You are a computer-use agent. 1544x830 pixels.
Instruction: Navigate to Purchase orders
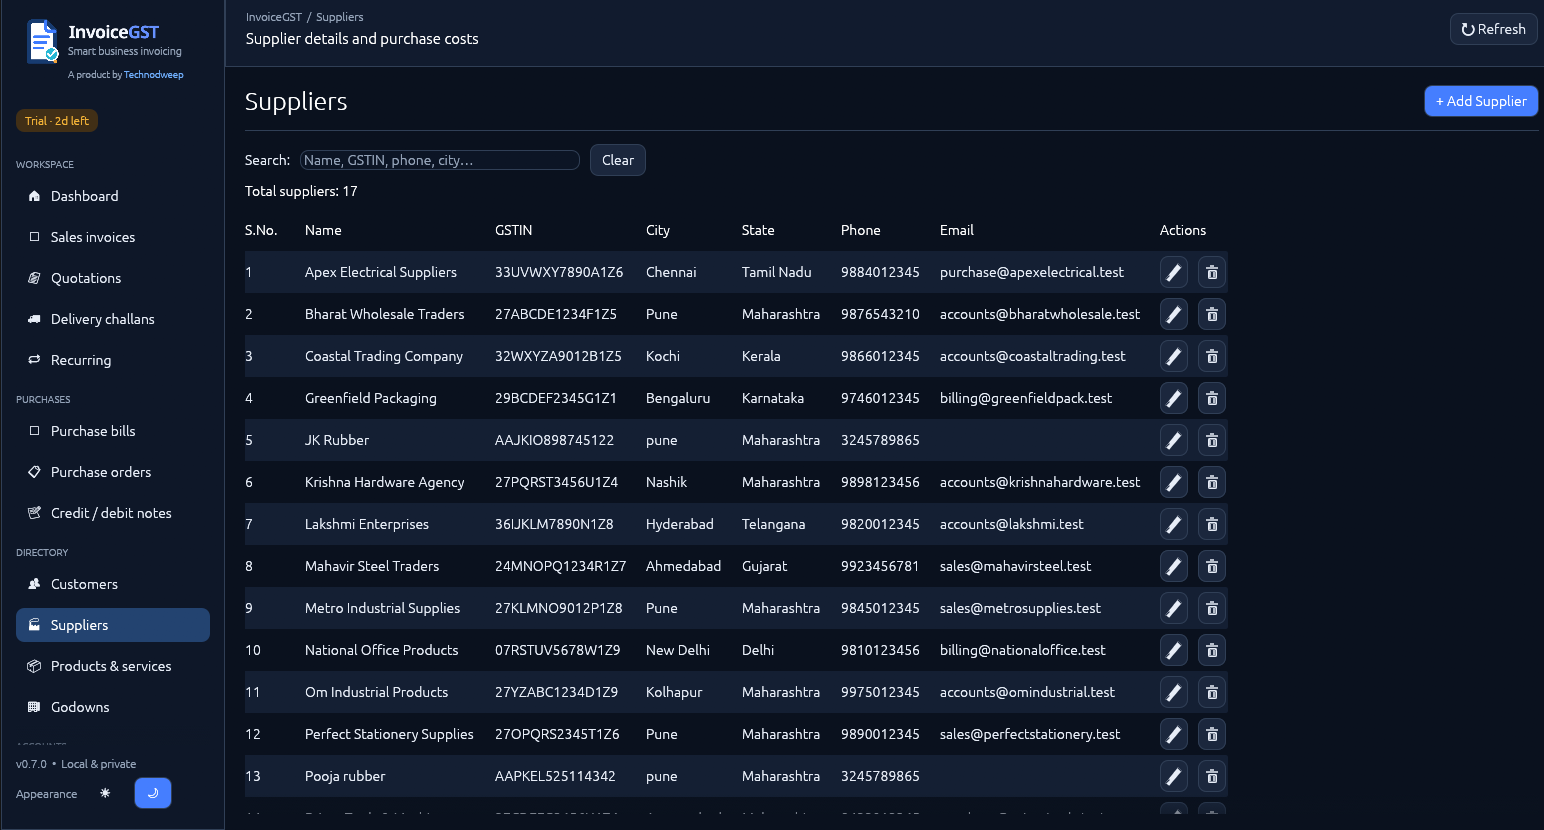point(113,472)
